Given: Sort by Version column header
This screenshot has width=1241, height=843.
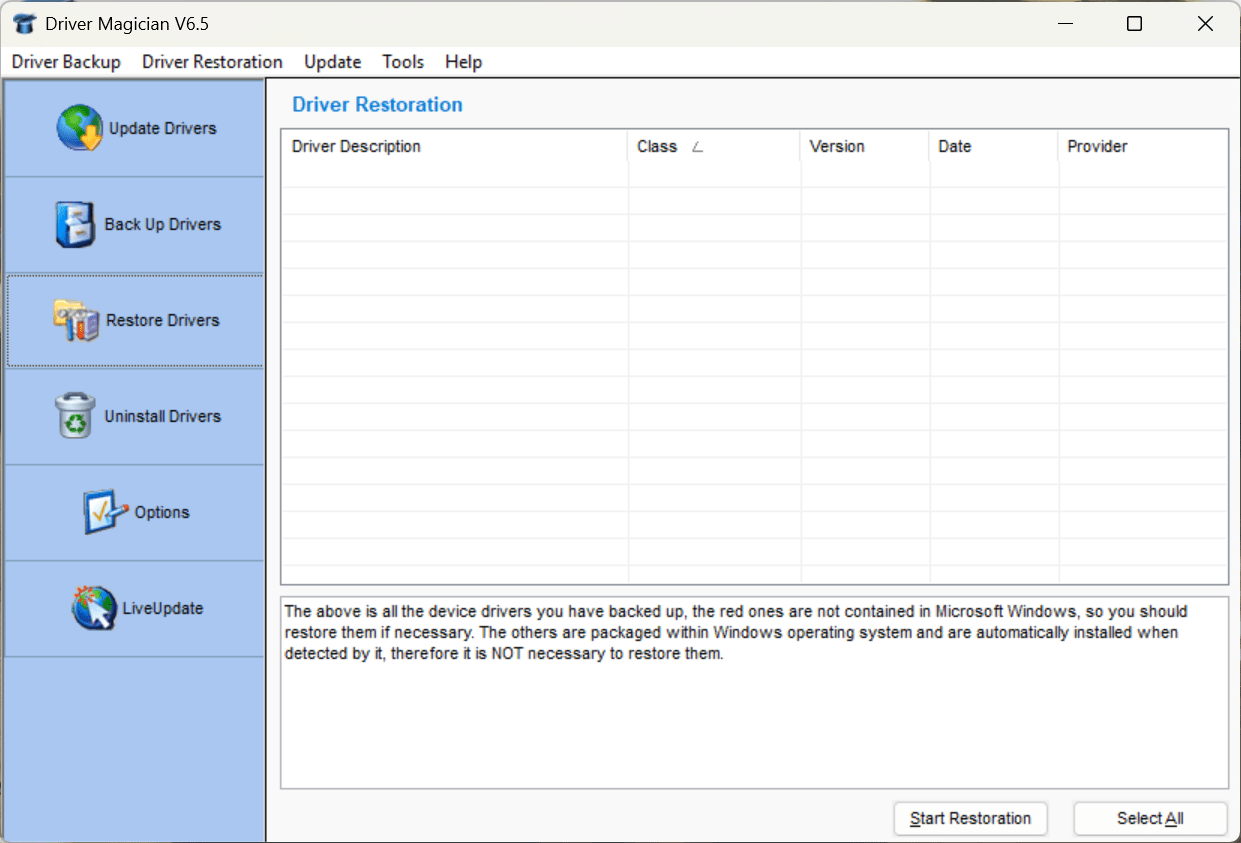Looking at the screenshot, I should 865,146.
